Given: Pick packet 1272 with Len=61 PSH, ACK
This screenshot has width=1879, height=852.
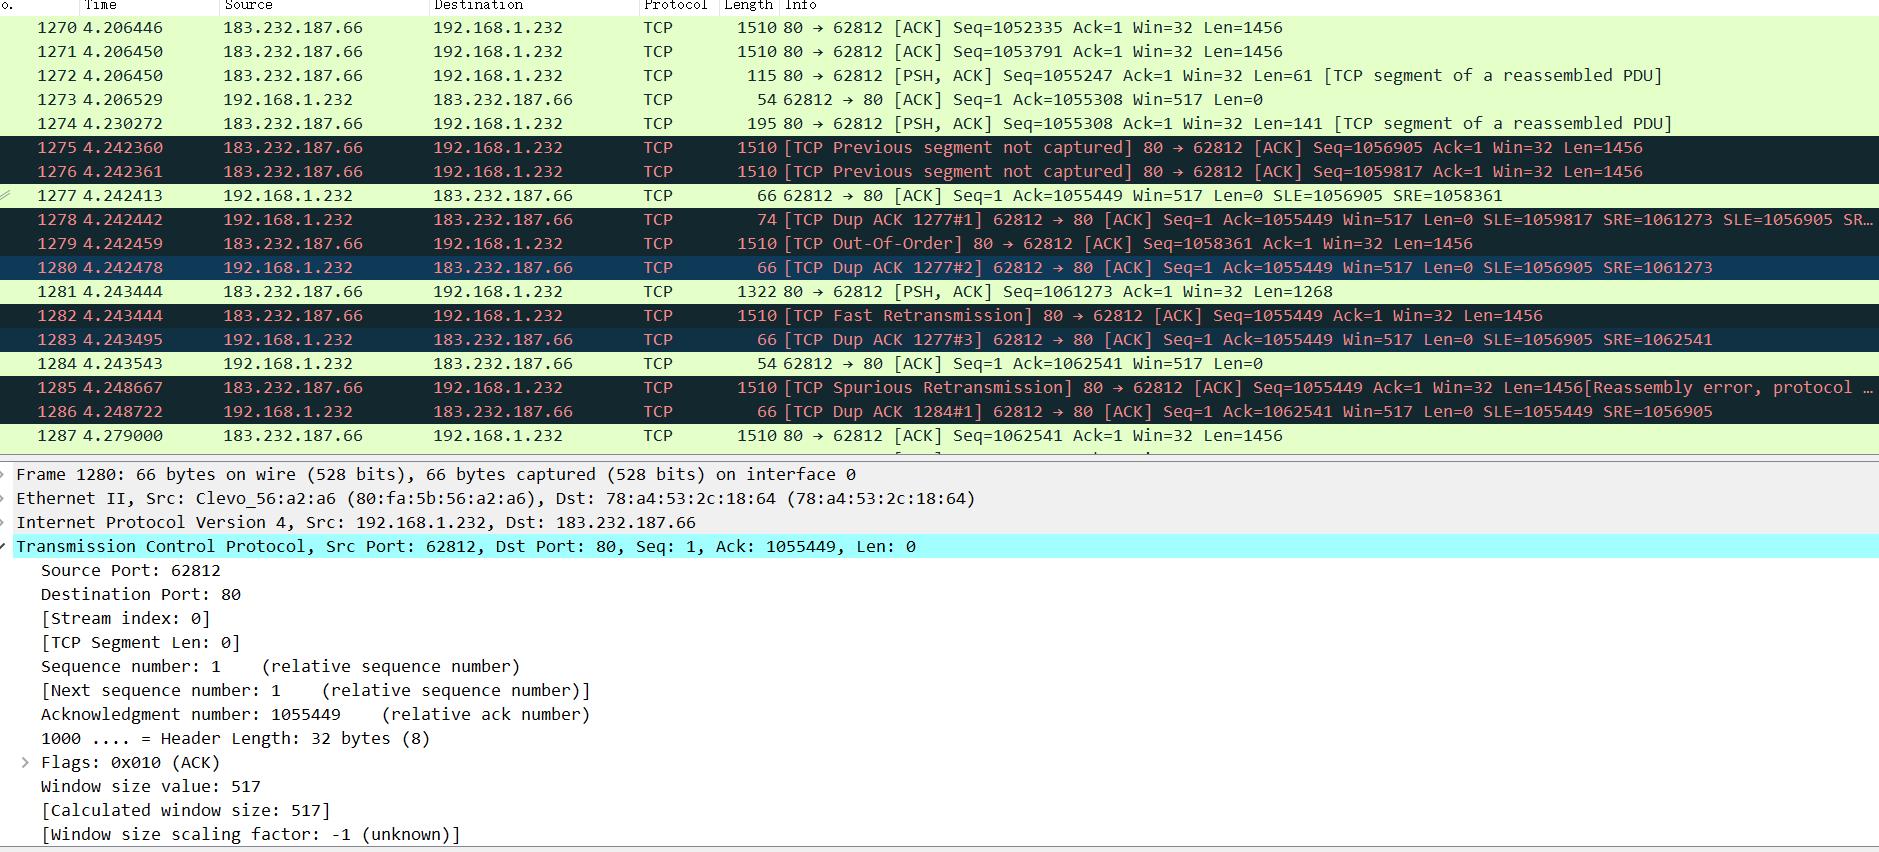Looking at the screenshot, I should coord(939,76).
